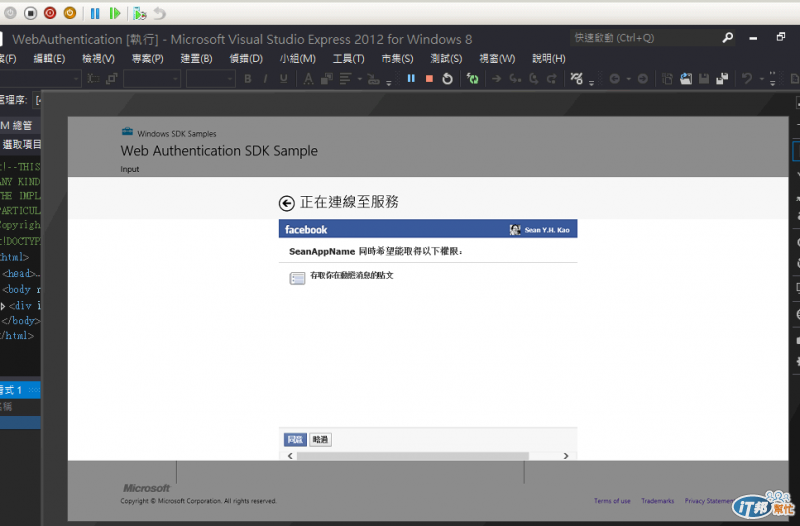800x526 pixels.
Task: Open the 市集(S) menu
Action: click(397, 59)
